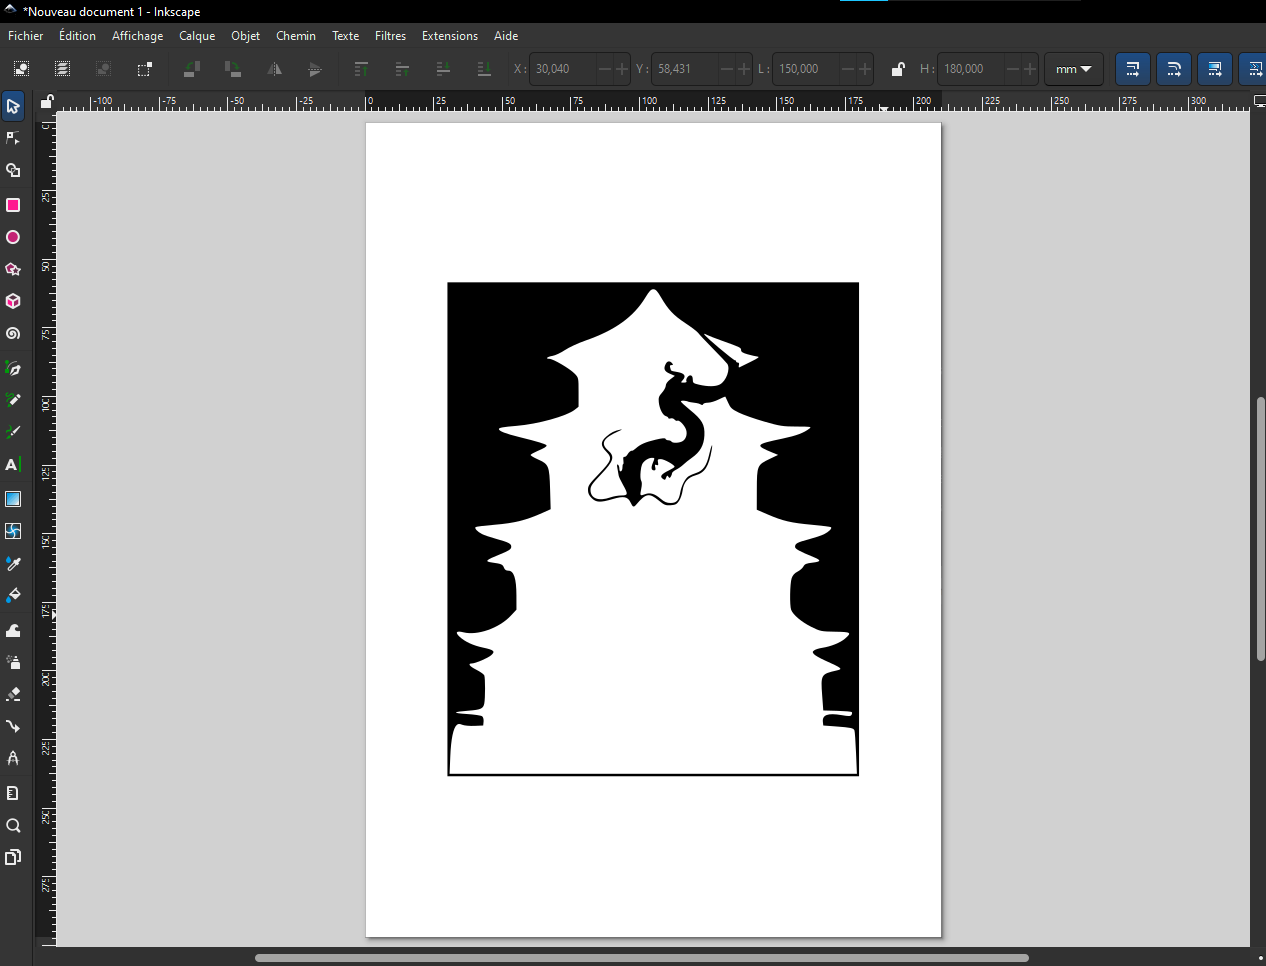Click the L width input field
The height and width of the screenshot is (966, 1266).
coord(804,69)
